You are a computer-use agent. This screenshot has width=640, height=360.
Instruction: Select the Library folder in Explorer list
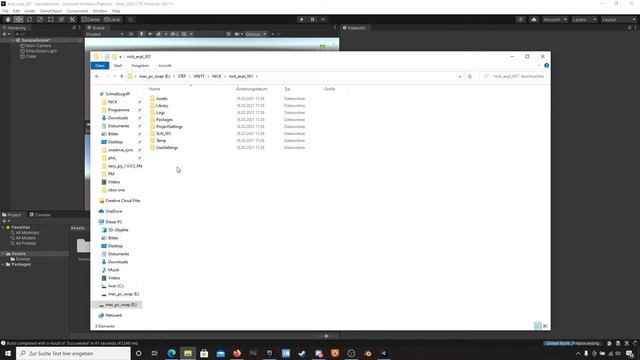click(x=162, y=106)
